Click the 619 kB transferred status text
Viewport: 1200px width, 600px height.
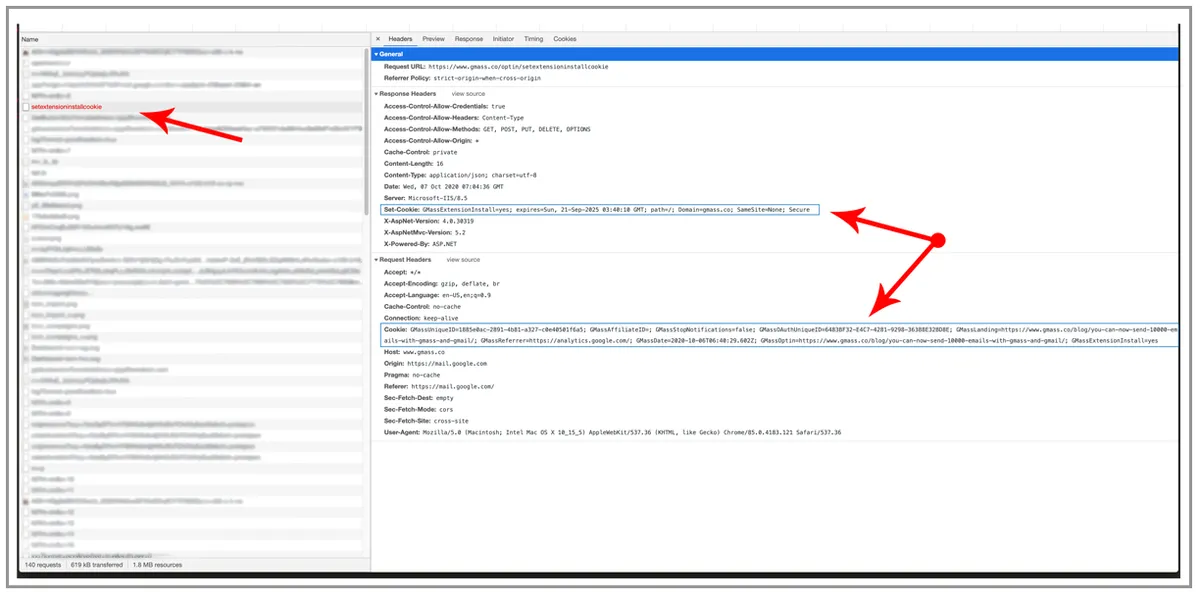(96, 565)
